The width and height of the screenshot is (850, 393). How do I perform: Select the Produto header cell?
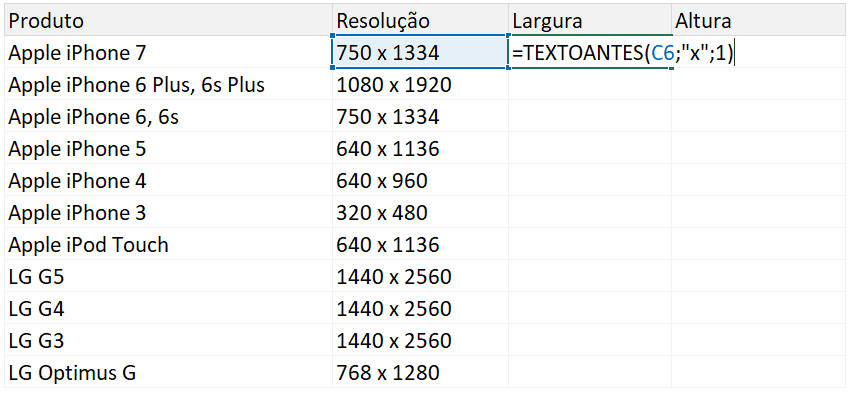point(169,21)
